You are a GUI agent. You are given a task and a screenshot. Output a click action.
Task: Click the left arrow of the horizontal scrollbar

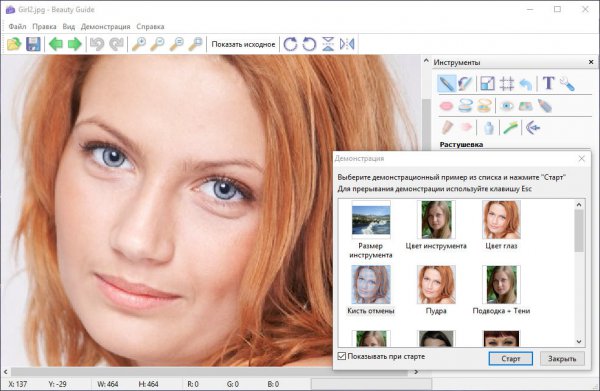click(x=5, y=371)
